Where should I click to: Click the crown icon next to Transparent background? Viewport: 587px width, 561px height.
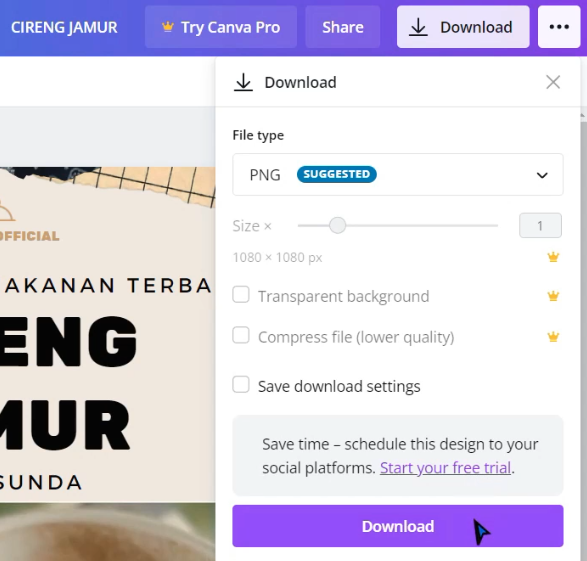(553, 296)
